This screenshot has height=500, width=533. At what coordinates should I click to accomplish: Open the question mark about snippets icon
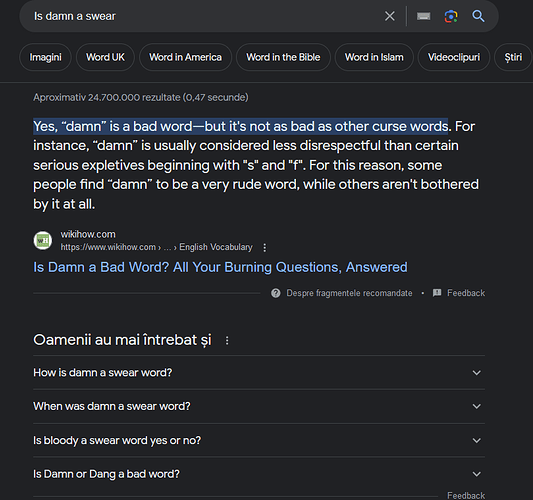coord(276,293)
